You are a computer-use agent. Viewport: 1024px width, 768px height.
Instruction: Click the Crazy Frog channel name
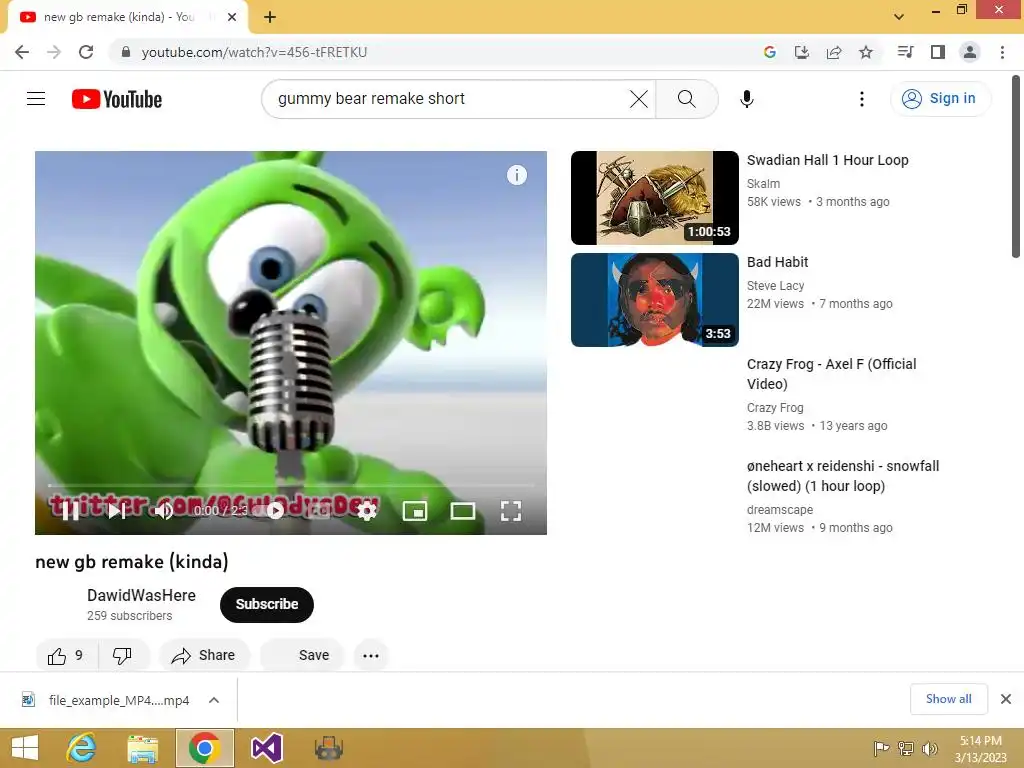[775, 408]
